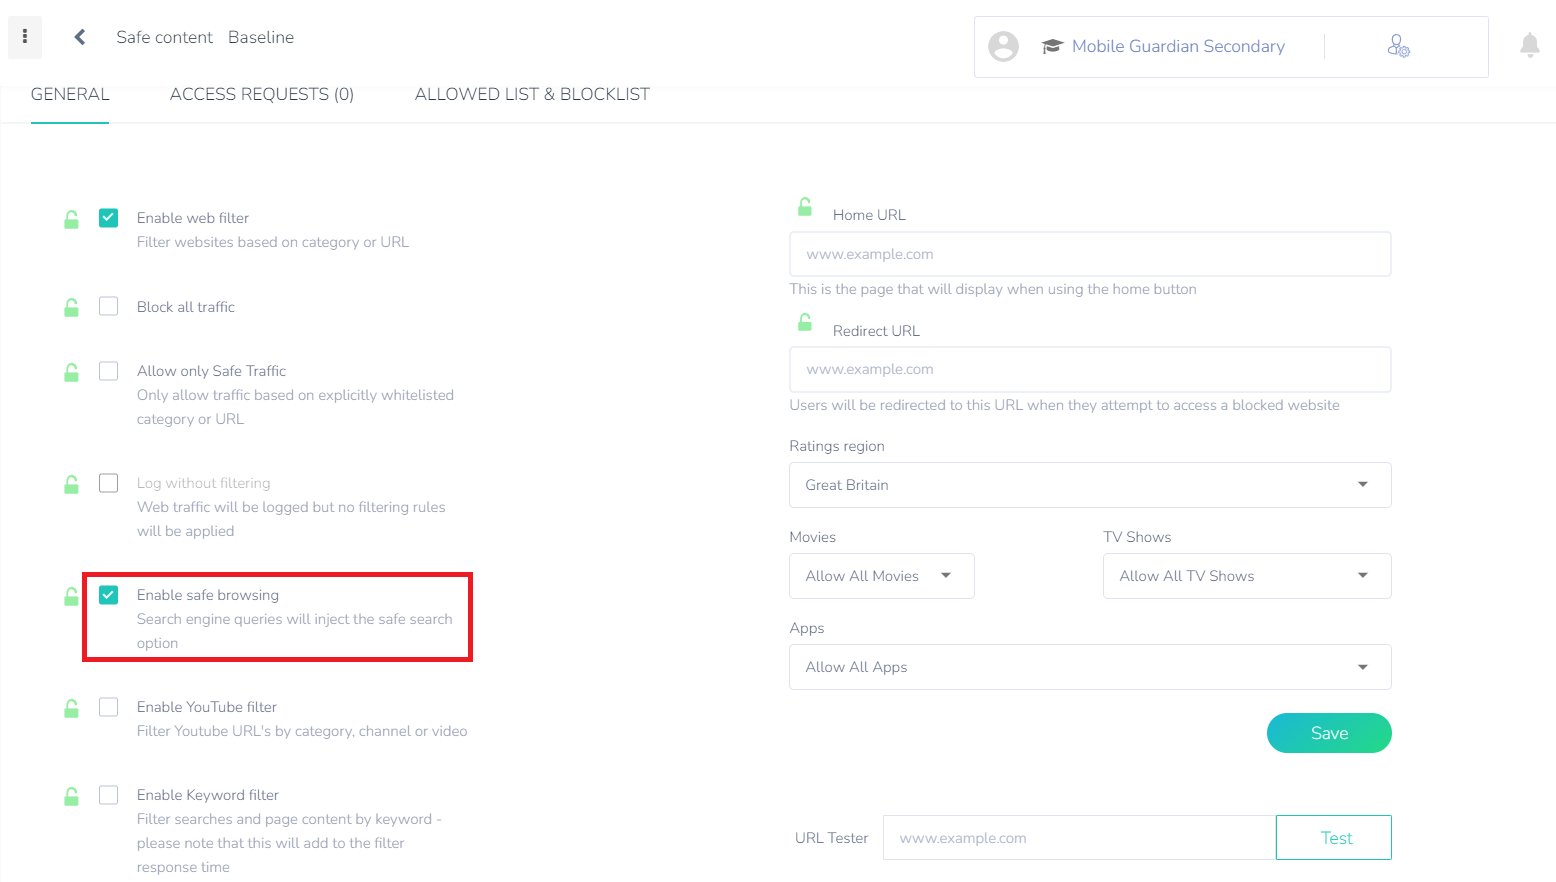Toggle lock icon beside Allow only Safe Traffic

coord(72,372)
